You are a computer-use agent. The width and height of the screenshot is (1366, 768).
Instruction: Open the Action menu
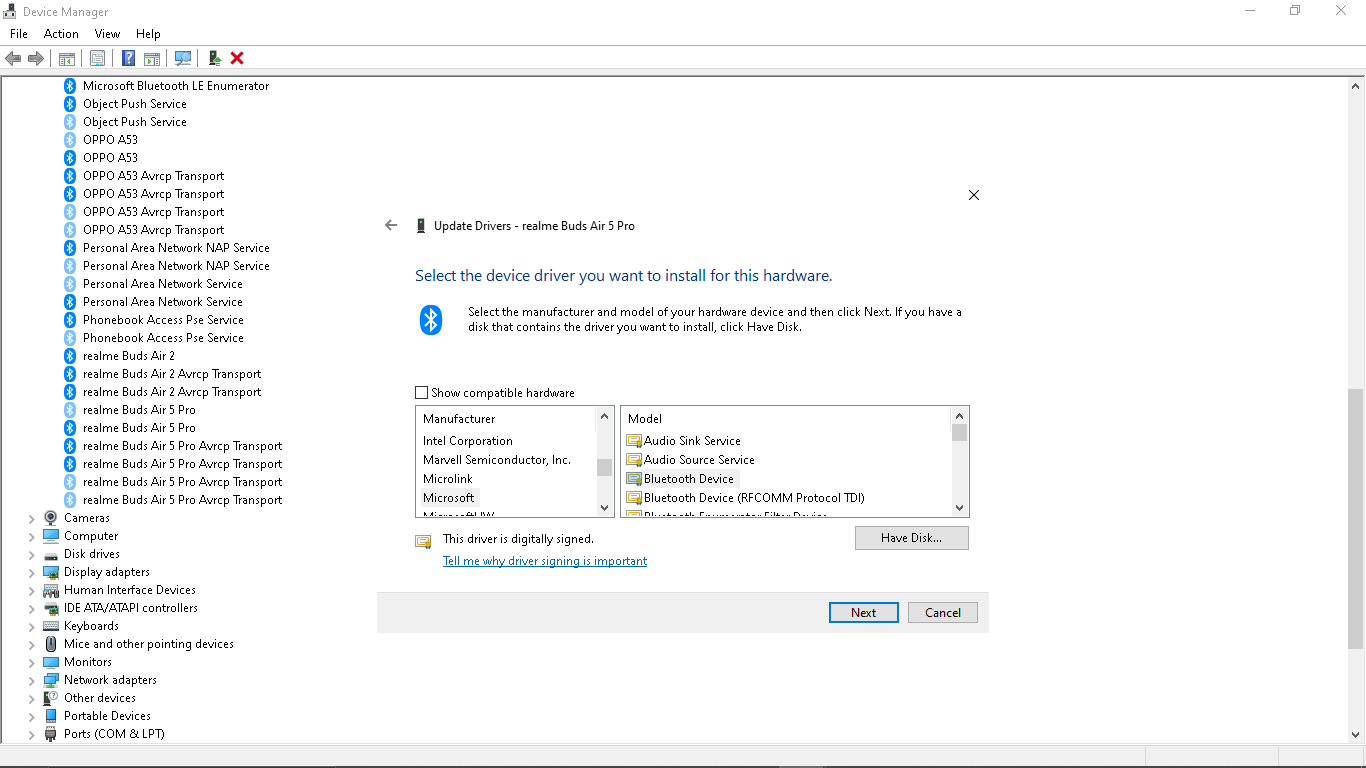click(x=61, y=33)
